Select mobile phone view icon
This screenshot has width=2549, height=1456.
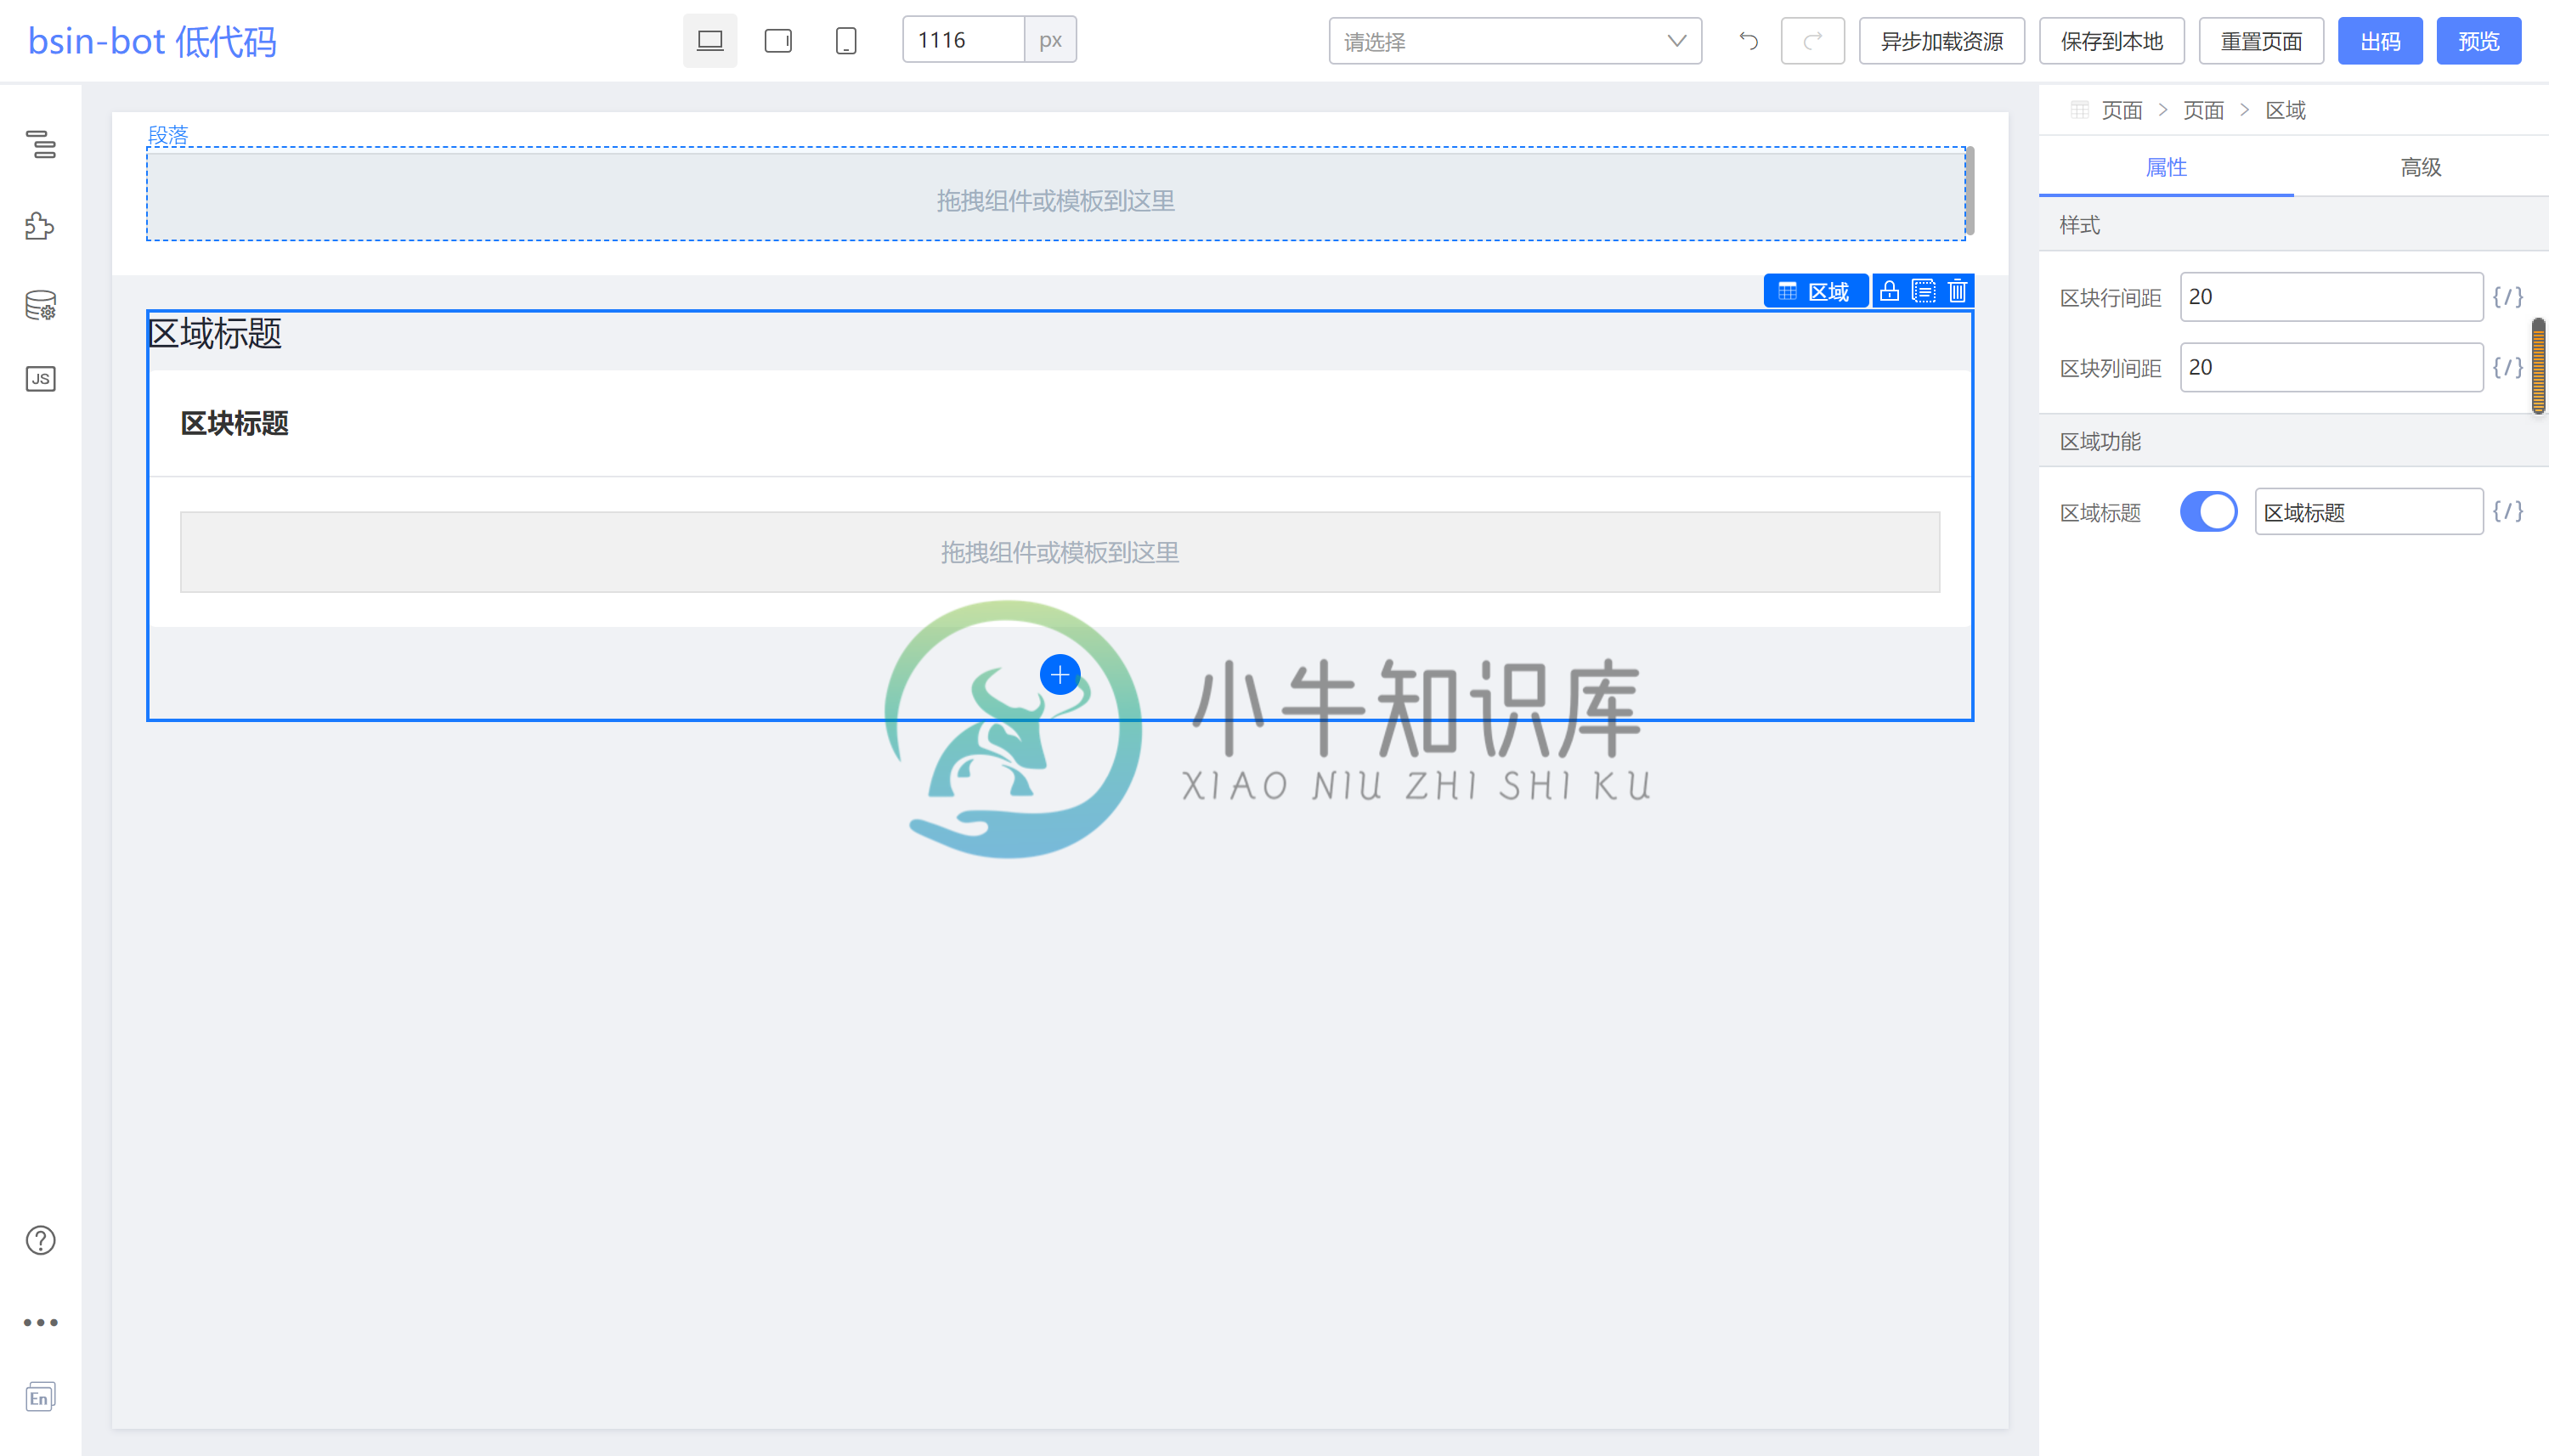(846, 41)
